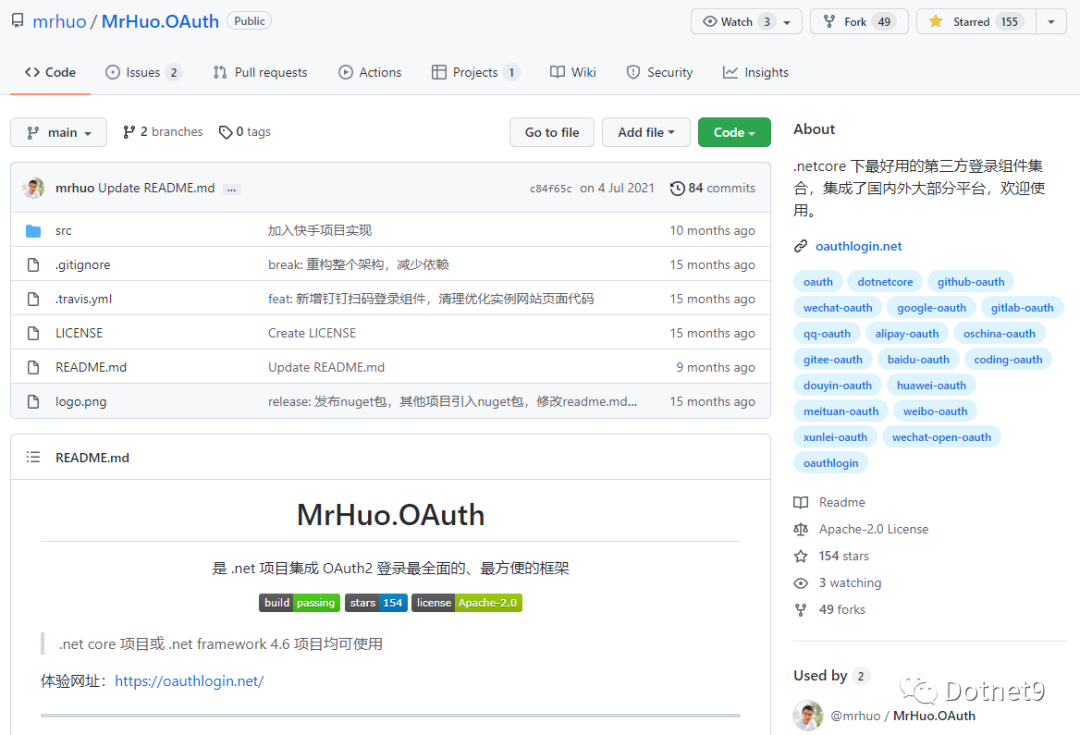The height and width of the screenshot is (735, 1080).
Task: Select the weibo-oauth topic tag
Action: tap(935, 411)
